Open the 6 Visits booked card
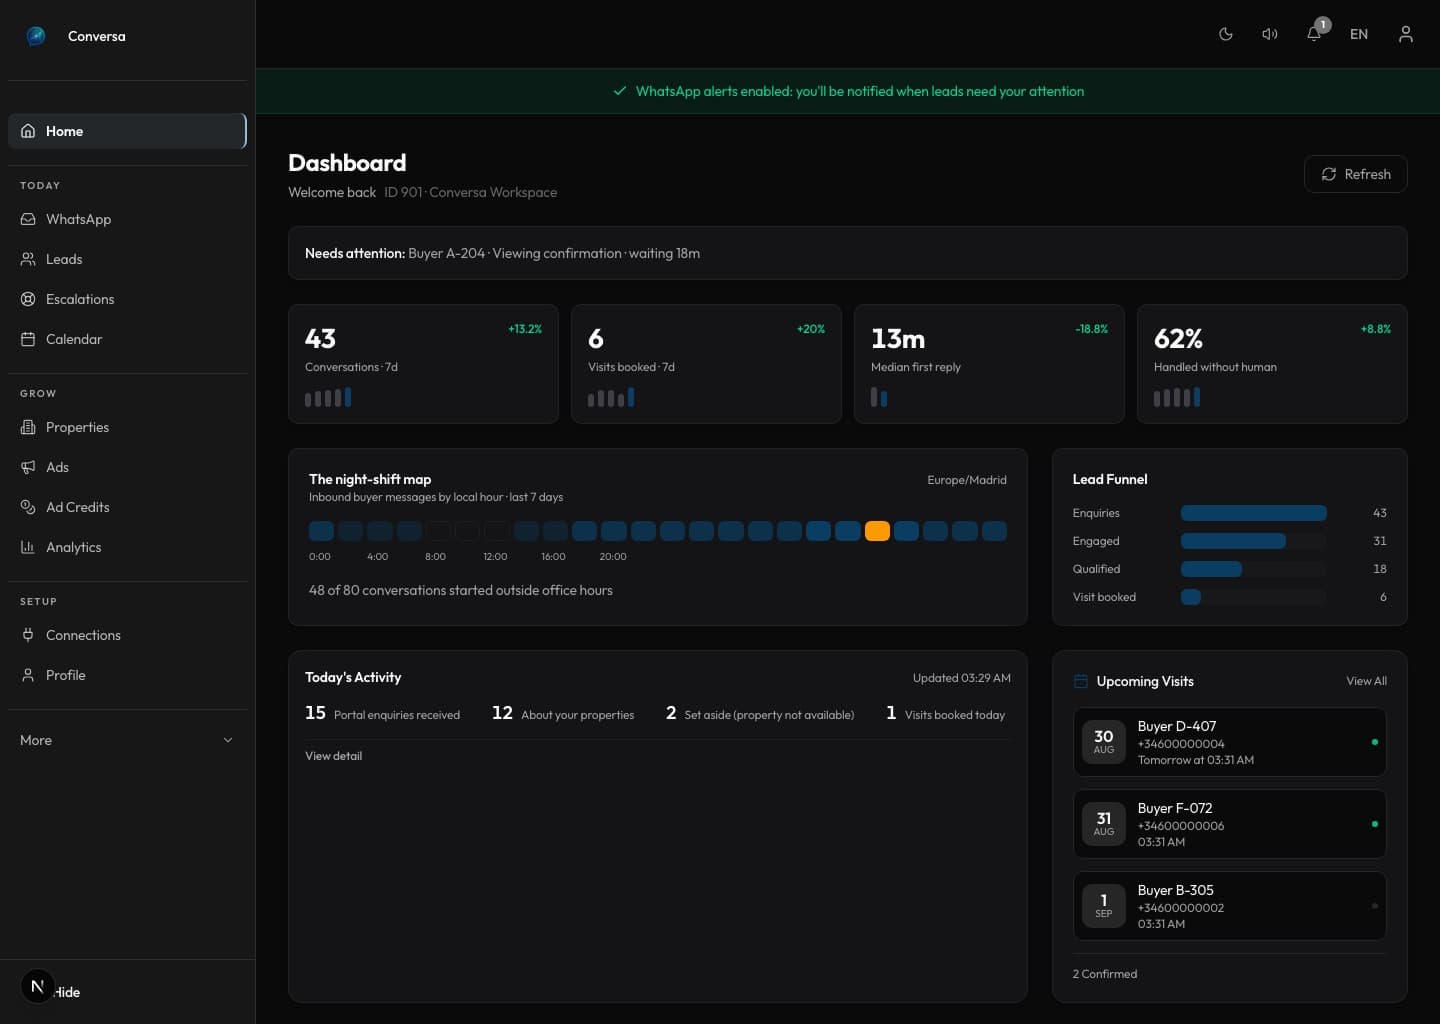This screenshot has width=1440, height=1024. (x=706, y=364)
